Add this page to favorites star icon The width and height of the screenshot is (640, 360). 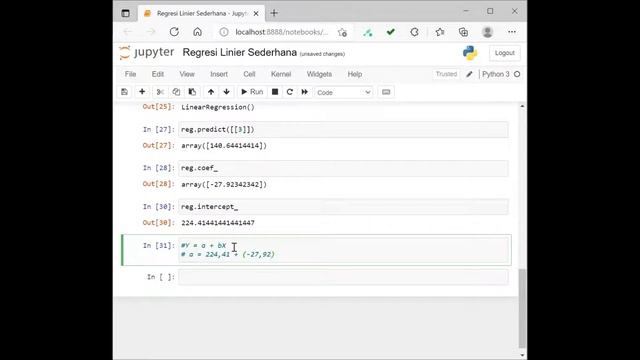[x=342, y=32]
